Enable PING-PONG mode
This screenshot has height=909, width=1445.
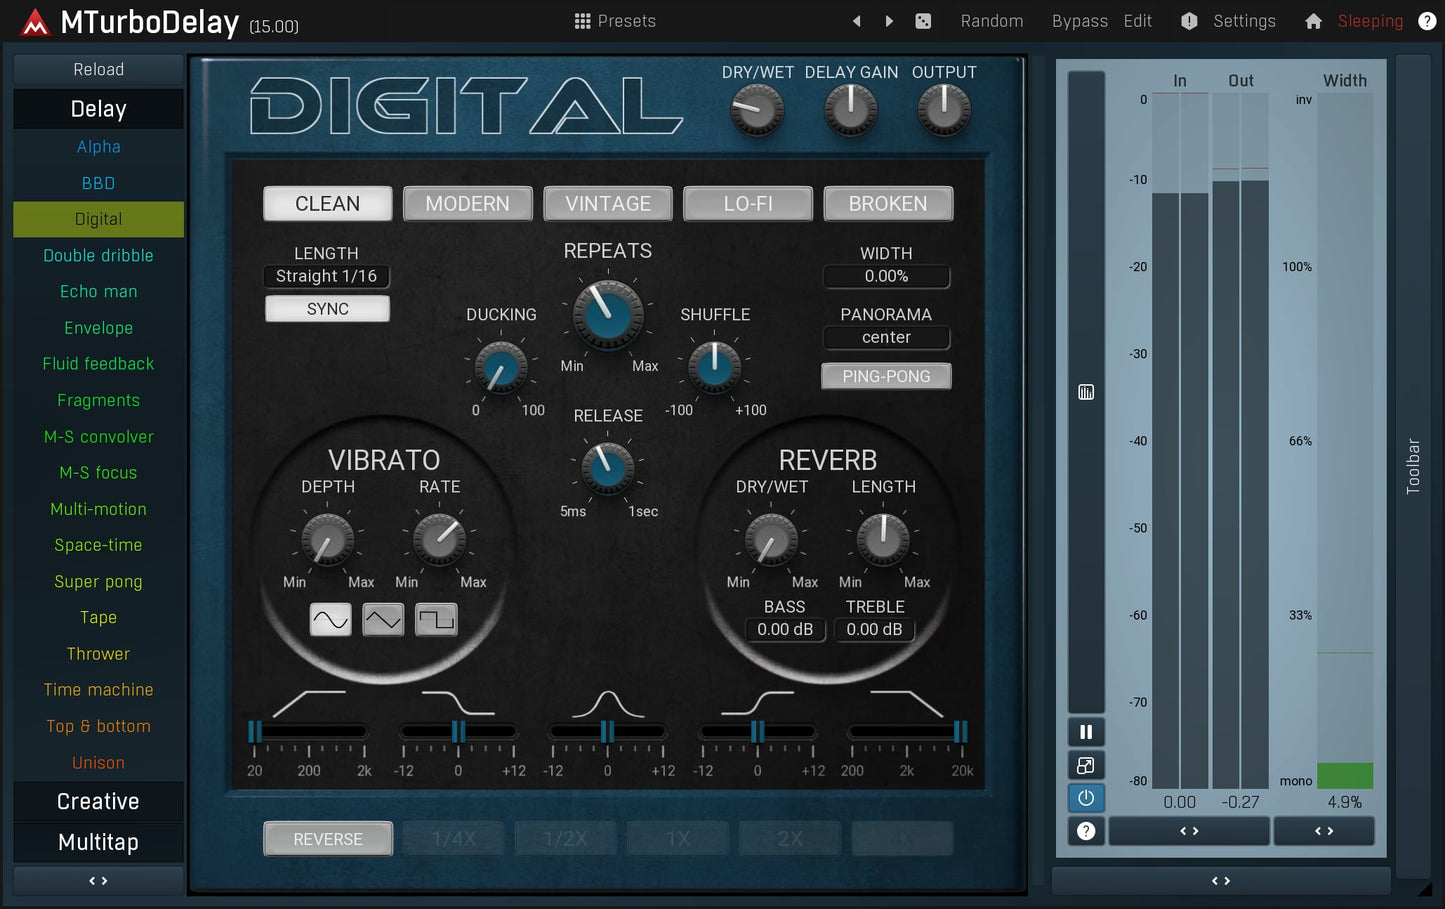point(886,376)
